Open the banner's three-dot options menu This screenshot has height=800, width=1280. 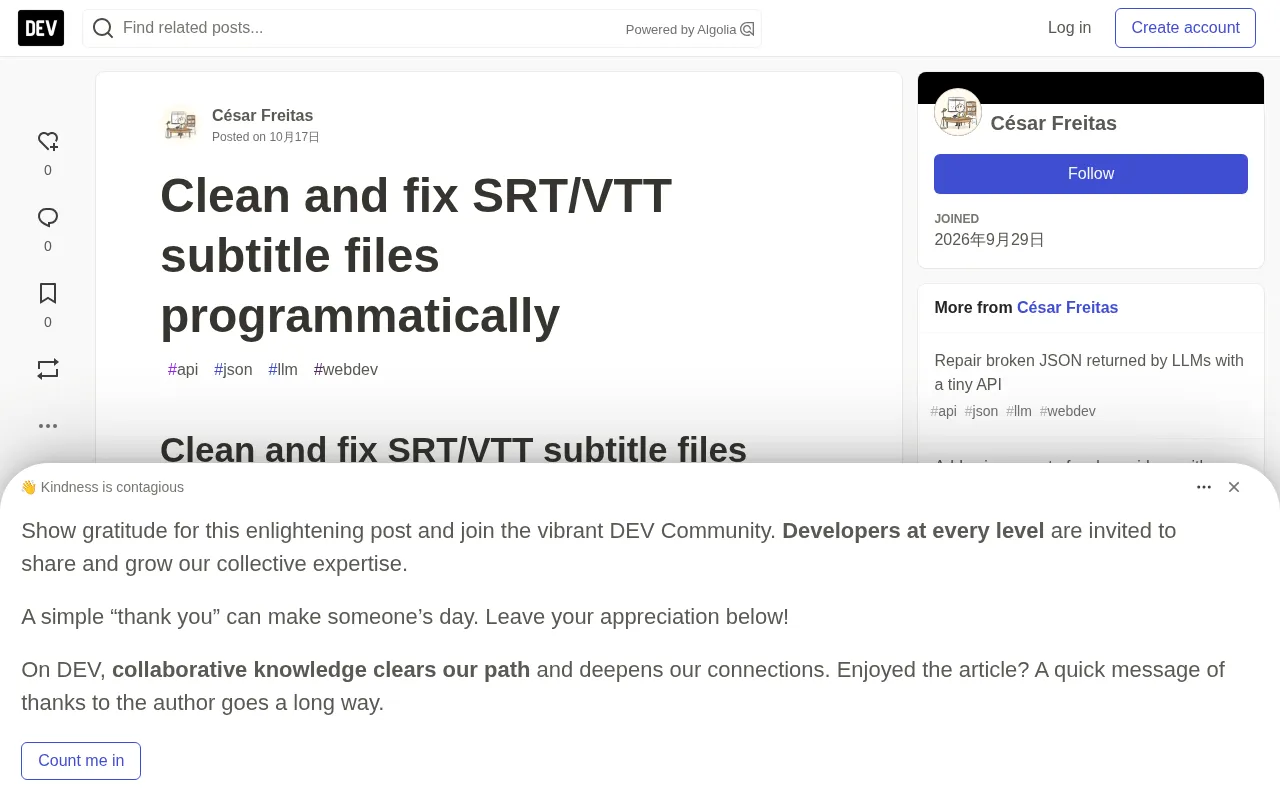point(1204,487)
